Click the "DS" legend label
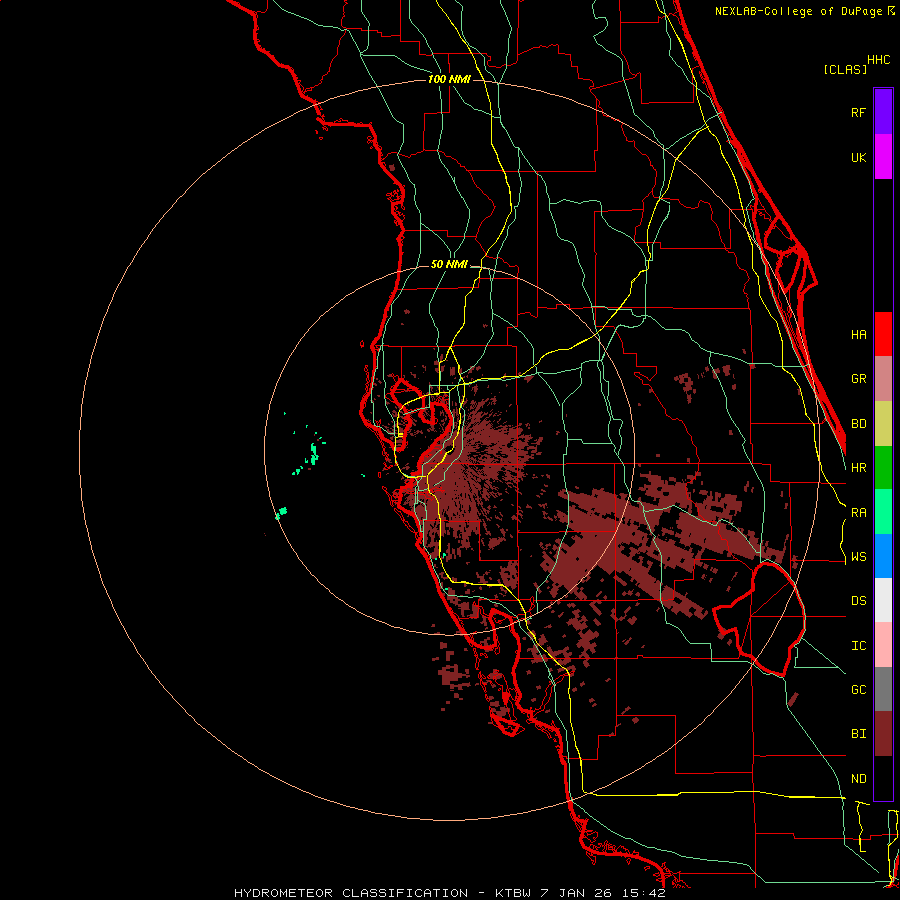Viewport: 900px width, 900px height. click(859, 601)
